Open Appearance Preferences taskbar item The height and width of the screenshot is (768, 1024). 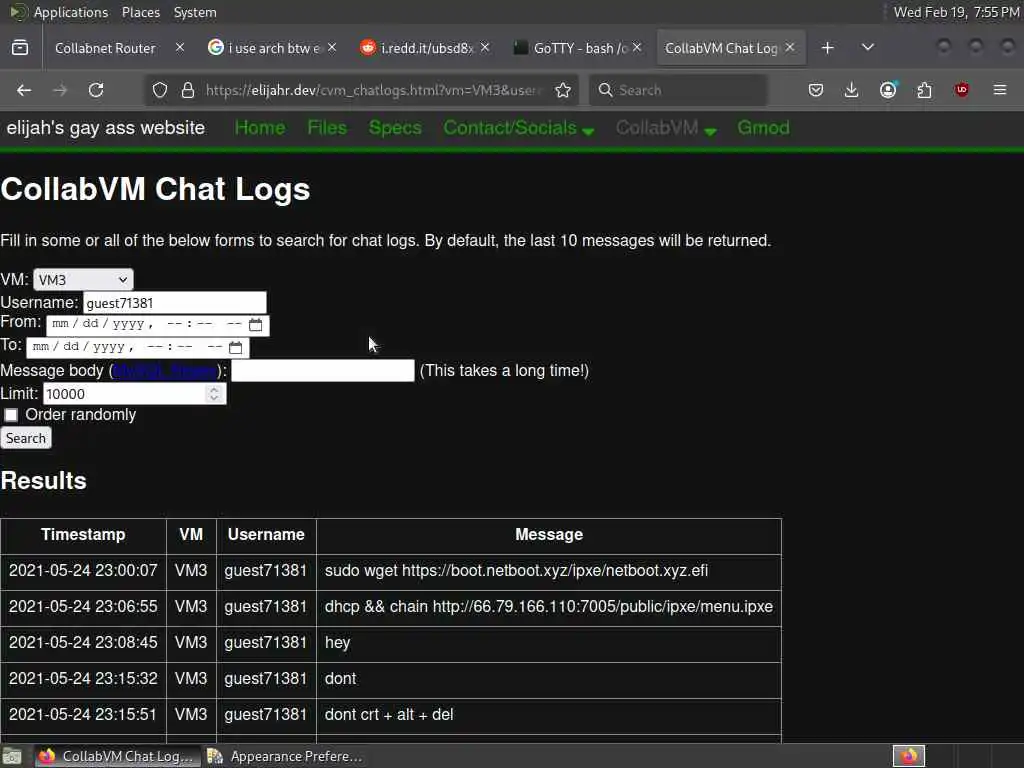click(285, 756)
